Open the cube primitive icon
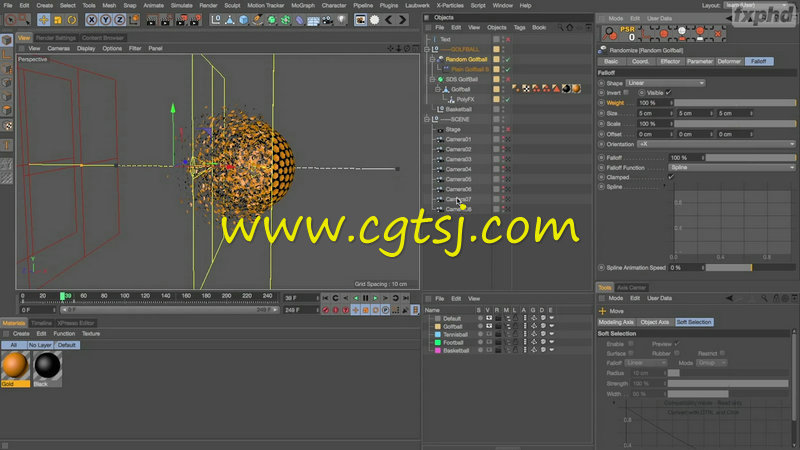Image resolution: width=800 pixels, height=450 pixels. tap(244, 20)
